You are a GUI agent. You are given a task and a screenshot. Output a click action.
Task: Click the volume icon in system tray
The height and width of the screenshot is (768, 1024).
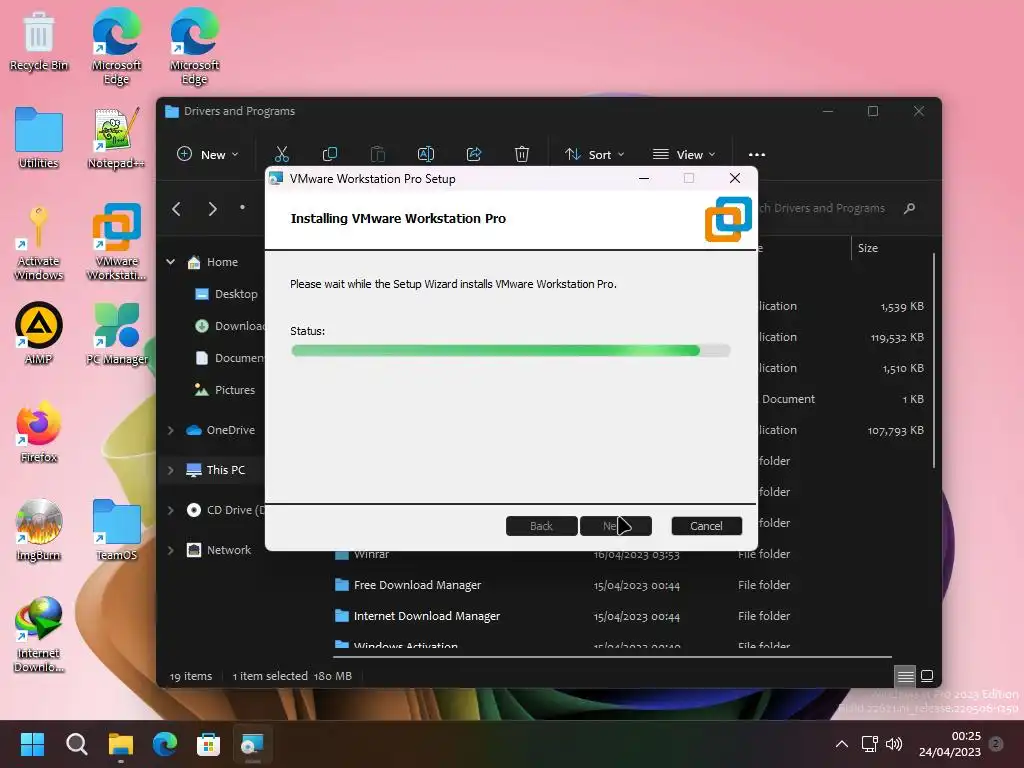click(894, 744)
